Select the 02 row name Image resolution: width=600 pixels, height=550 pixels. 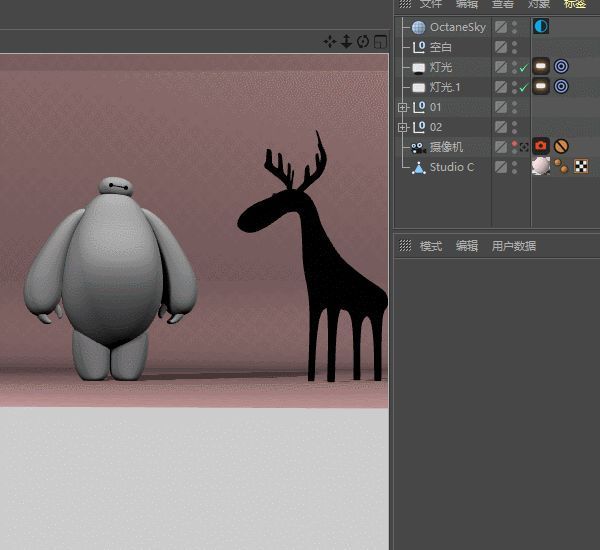click(436, 127)
